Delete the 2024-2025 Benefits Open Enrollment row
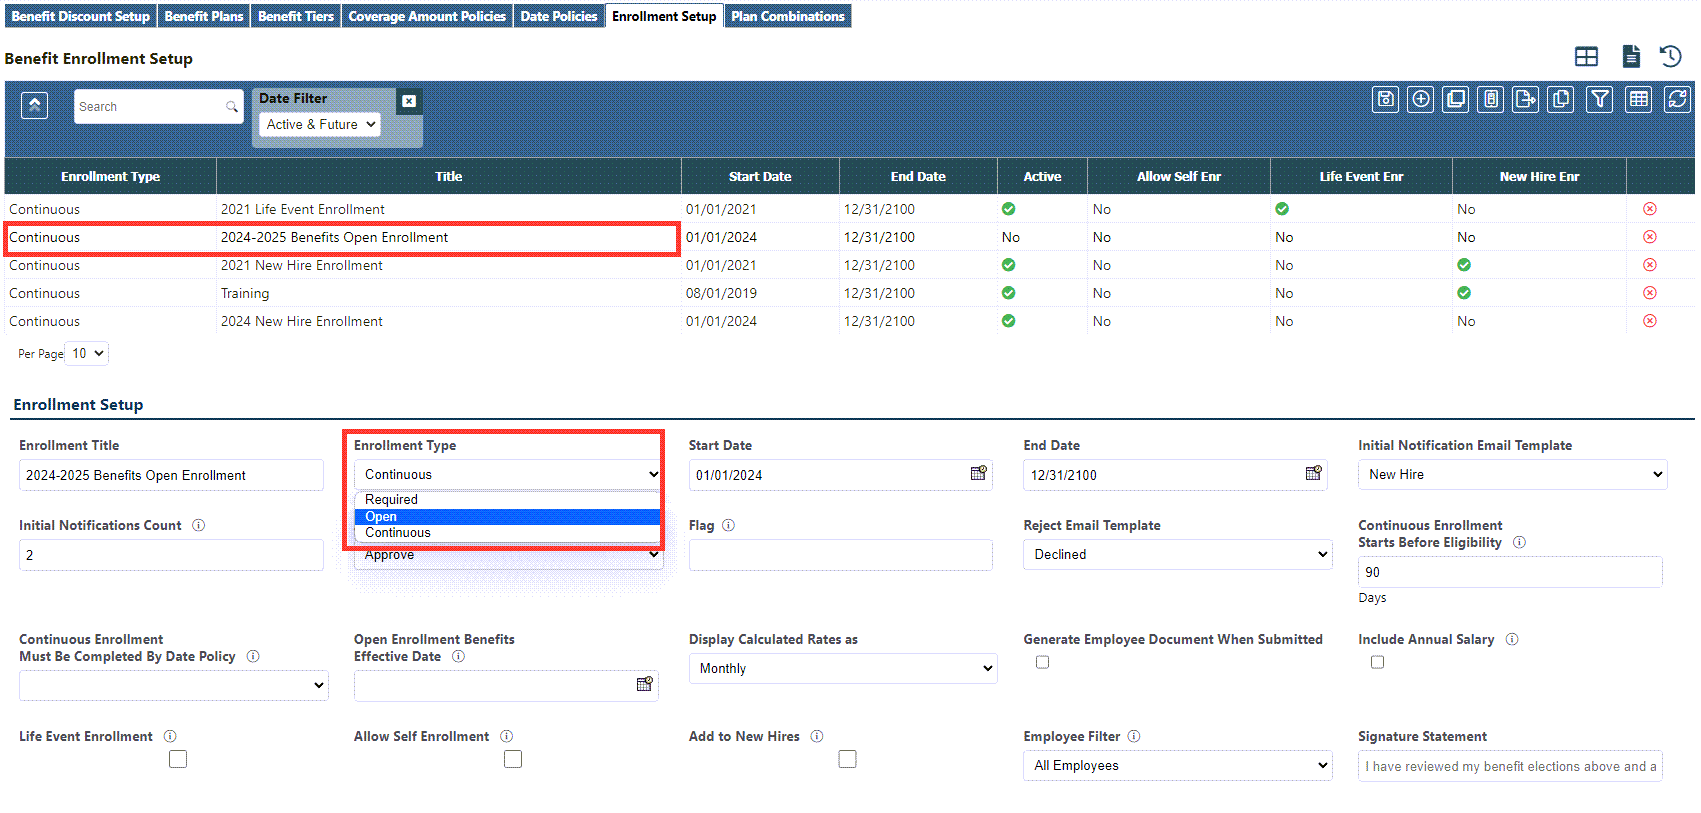This screenshot has height=813, width=1701. pyautogui.click(x=1650, y=237)
